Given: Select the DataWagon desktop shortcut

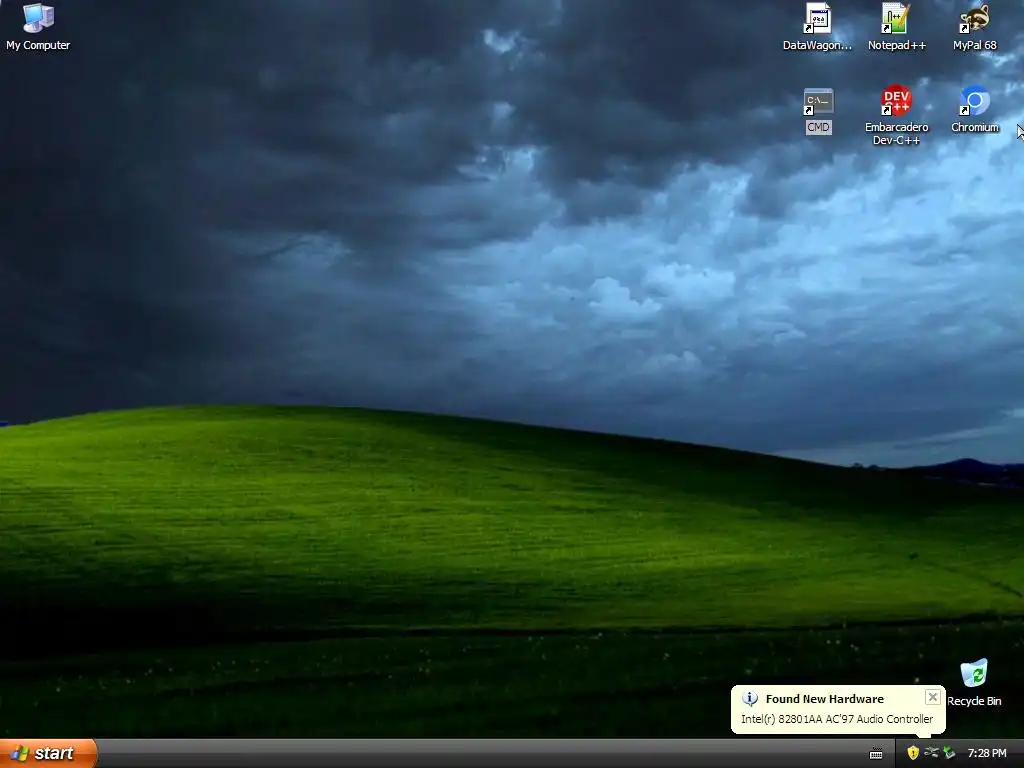Looking at the screenshot, I should click(x=817, y=27).
